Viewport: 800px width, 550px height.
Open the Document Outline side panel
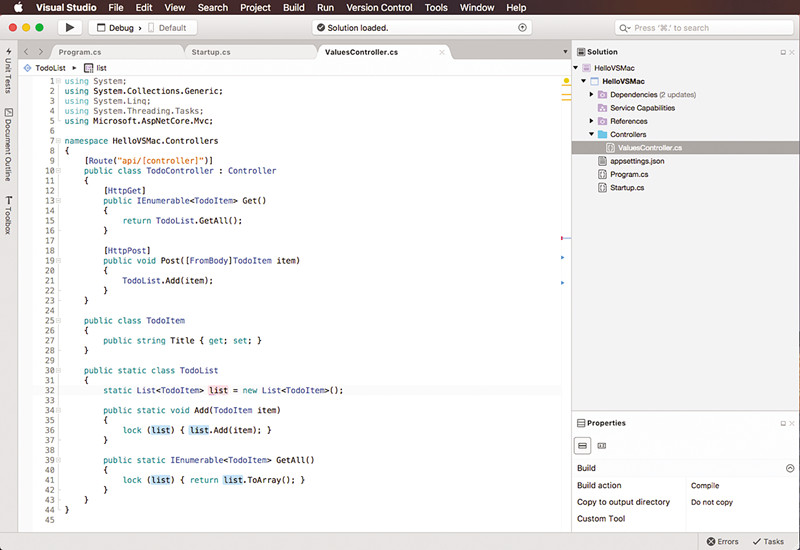(9, 144)
